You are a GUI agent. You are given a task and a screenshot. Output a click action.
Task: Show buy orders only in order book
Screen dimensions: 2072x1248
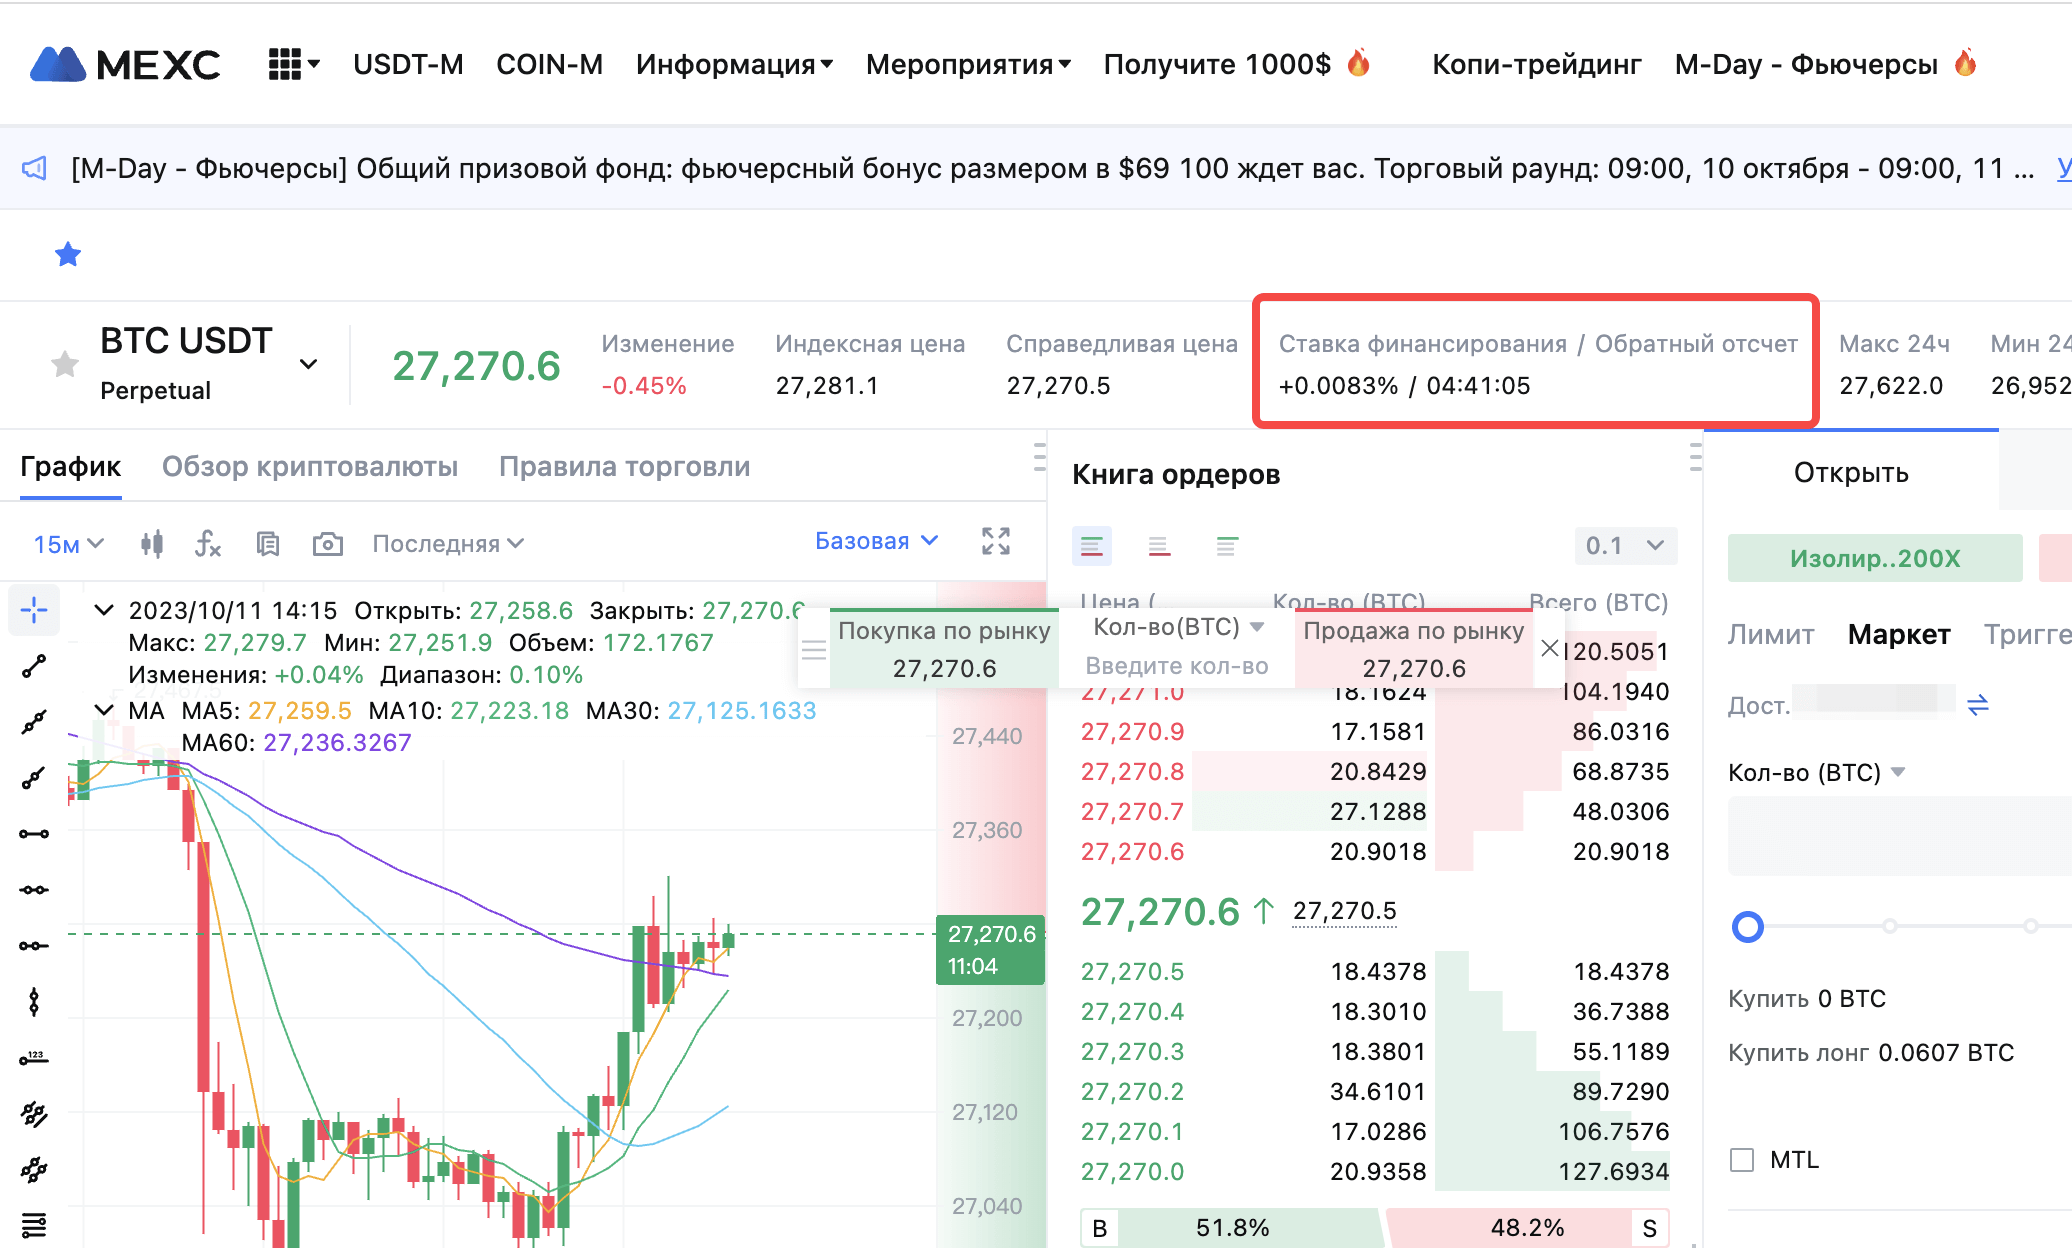(x=1226, y=545)
